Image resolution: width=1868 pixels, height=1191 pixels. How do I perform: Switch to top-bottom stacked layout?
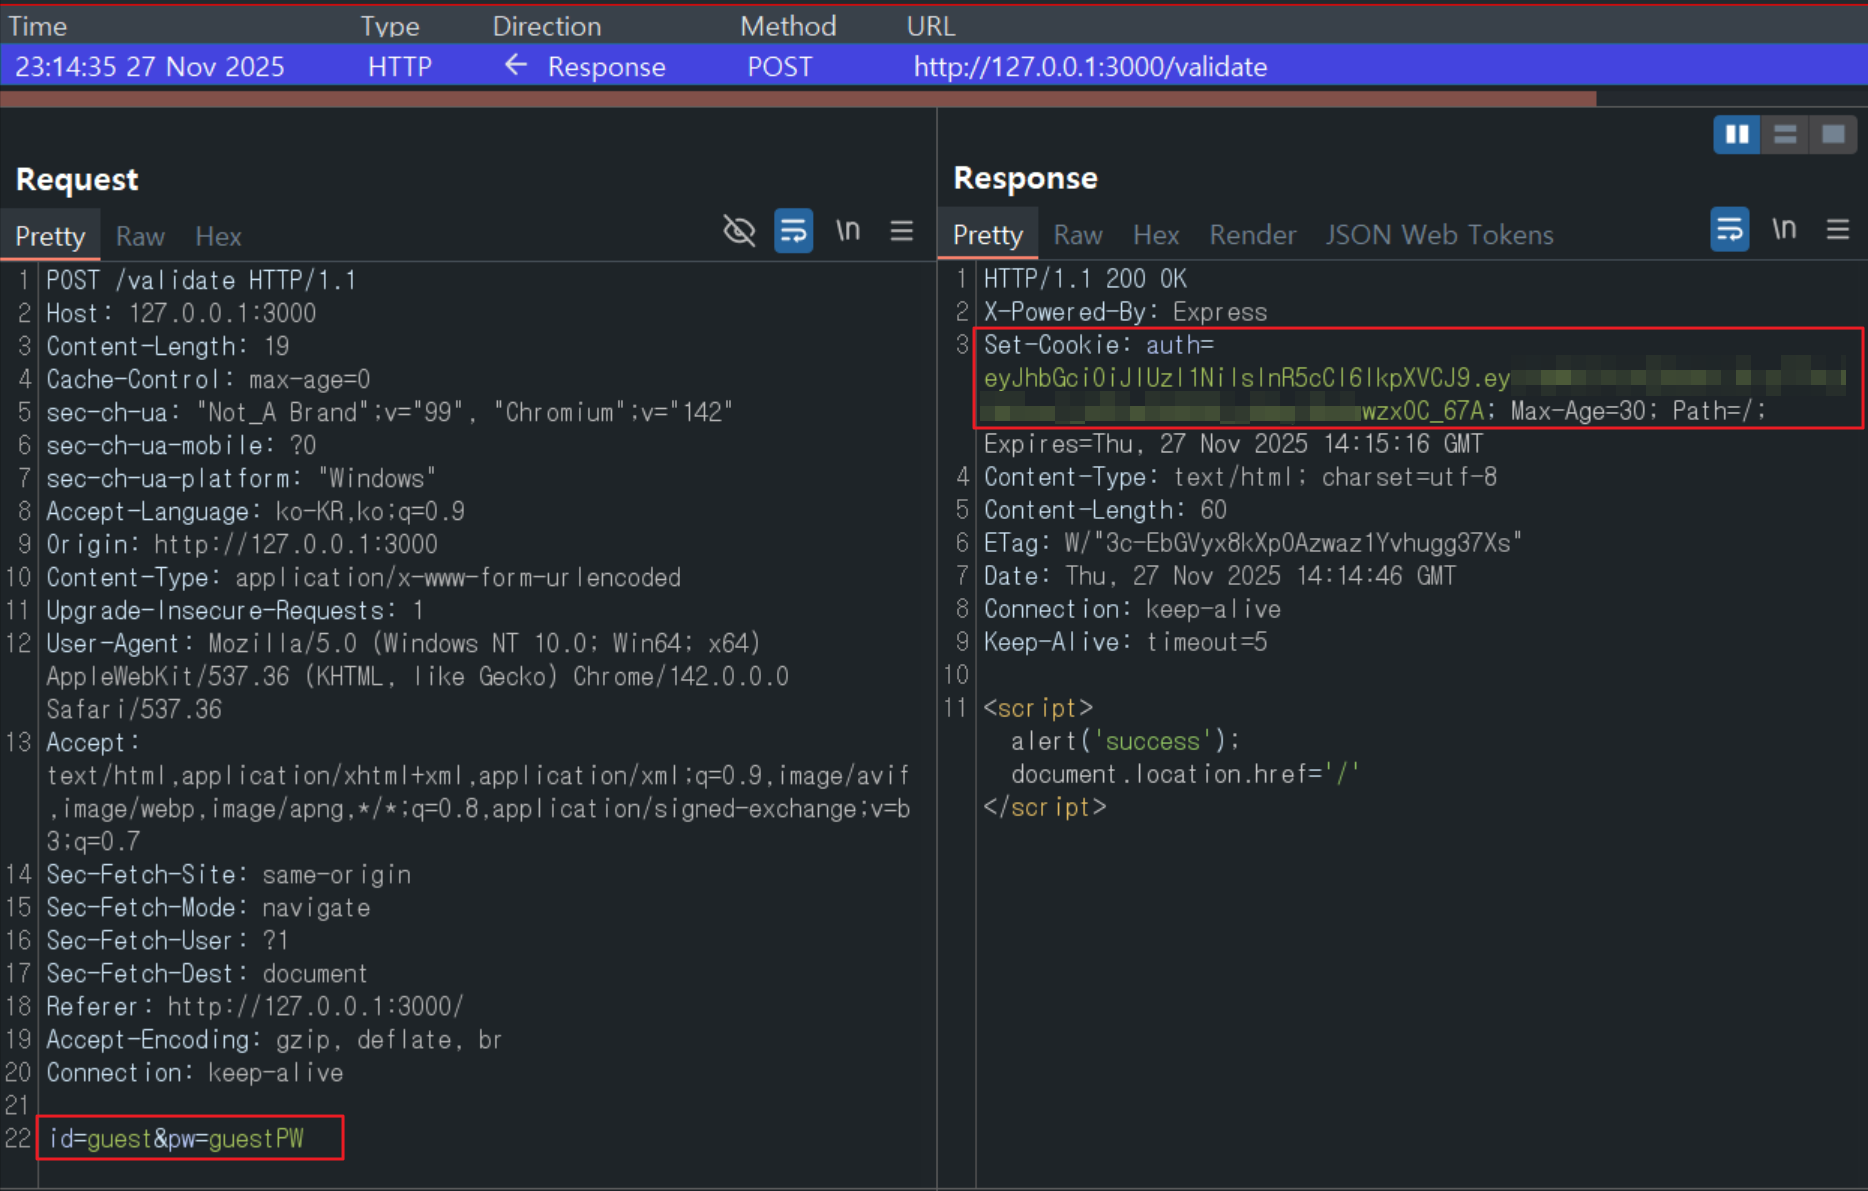tap(1785, 134)
